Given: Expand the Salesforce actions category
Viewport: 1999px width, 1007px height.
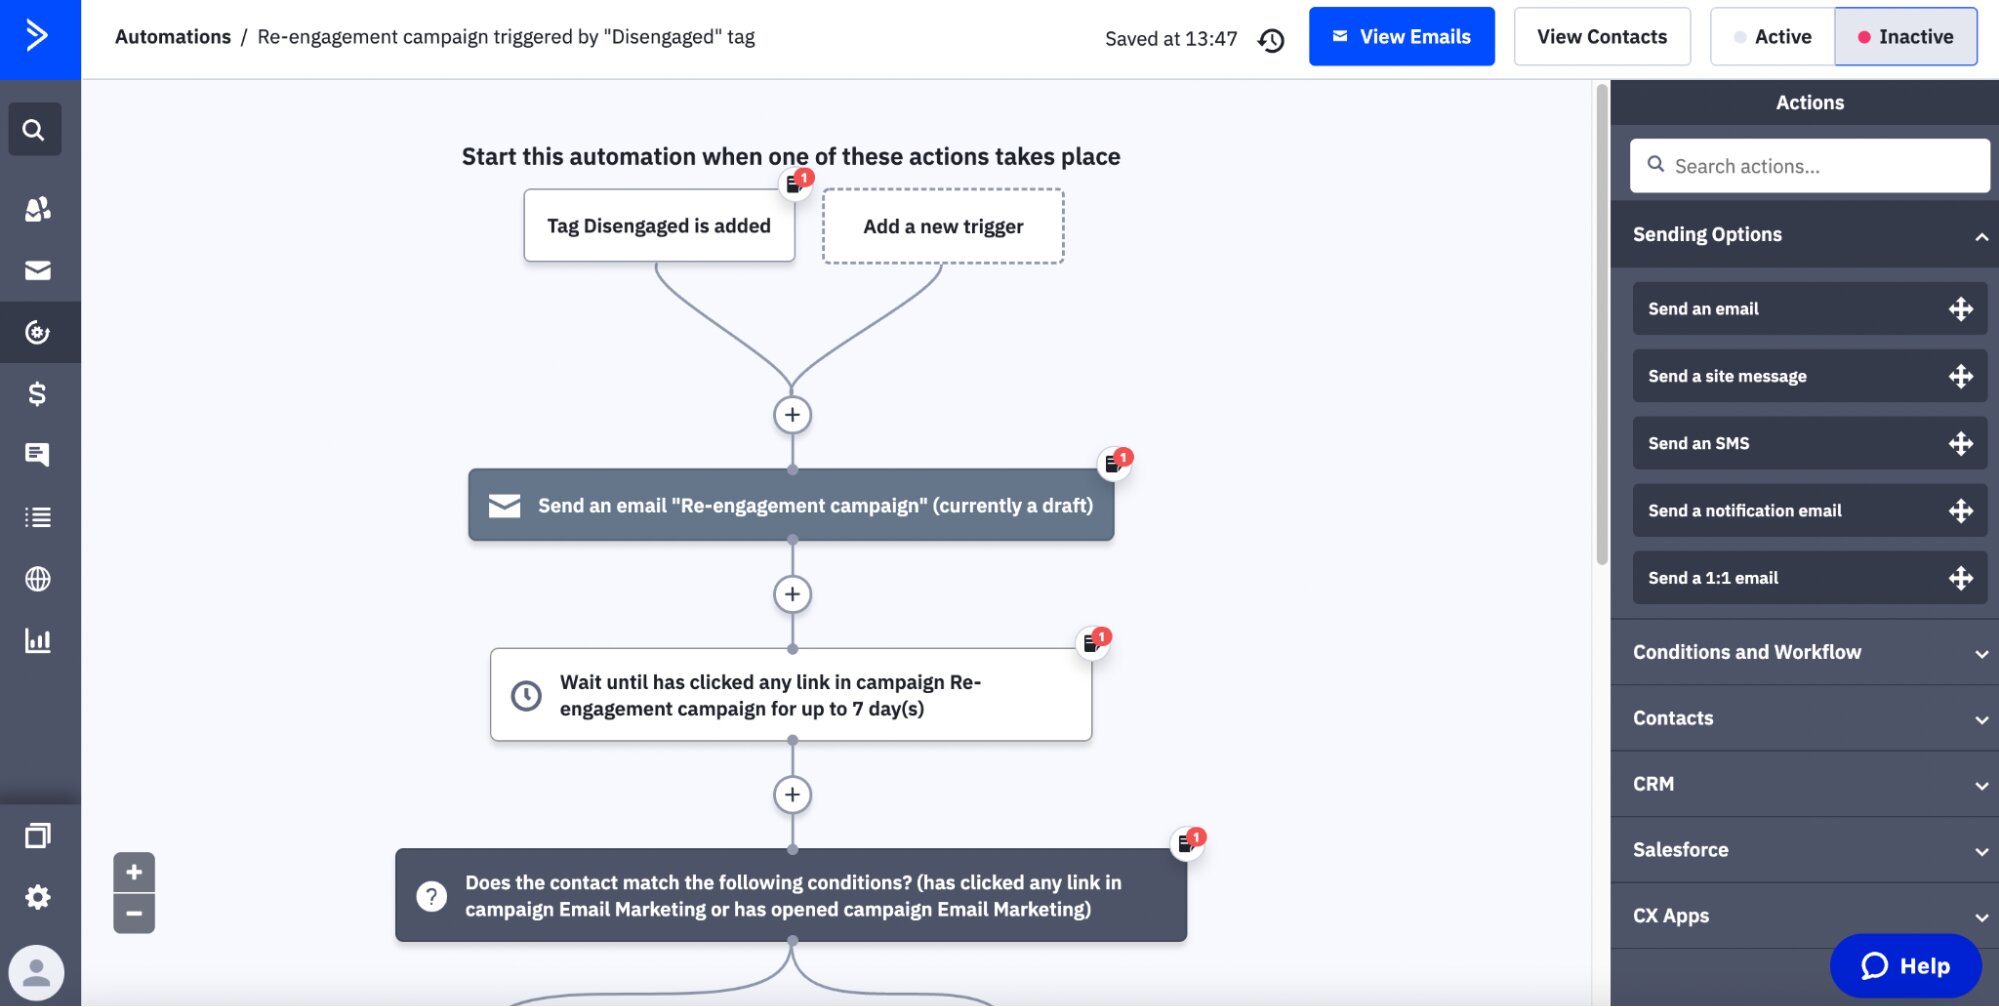Looking at the screenshot, I should coord(1806,849).
